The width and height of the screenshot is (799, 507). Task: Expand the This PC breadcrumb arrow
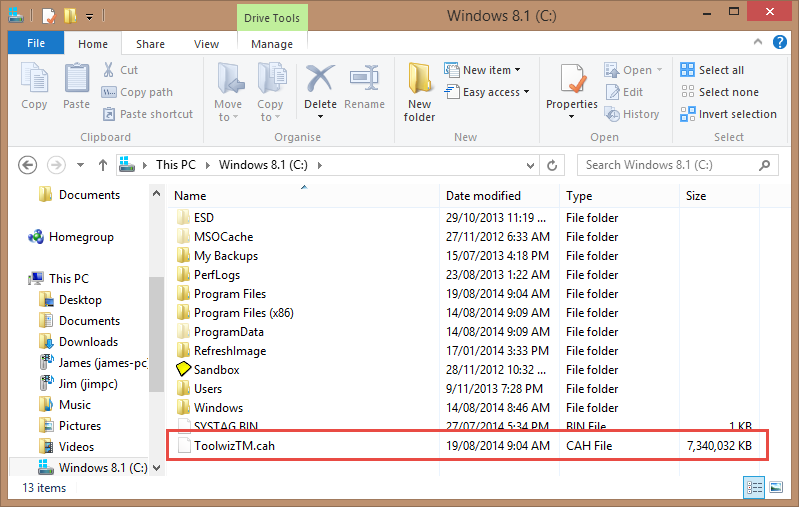pos(208,165)
